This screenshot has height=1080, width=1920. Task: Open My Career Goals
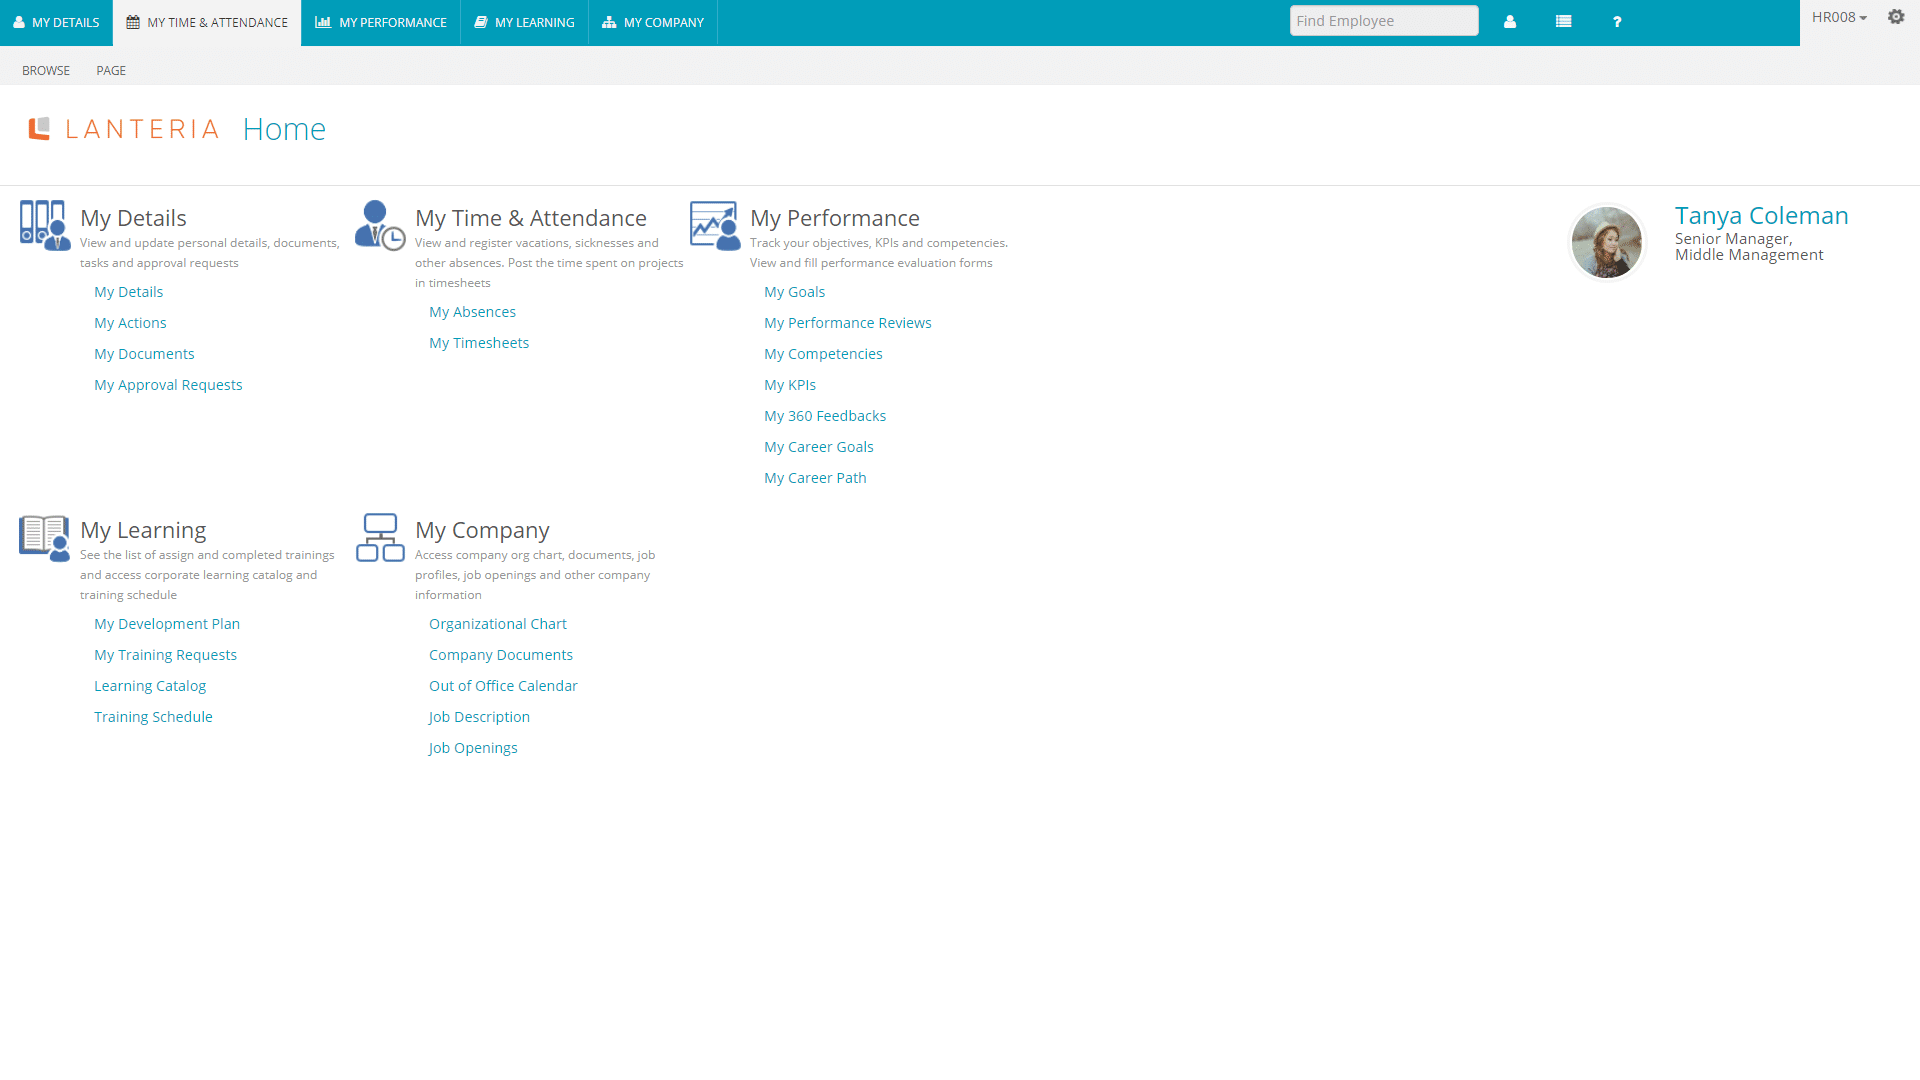point(819,447)
